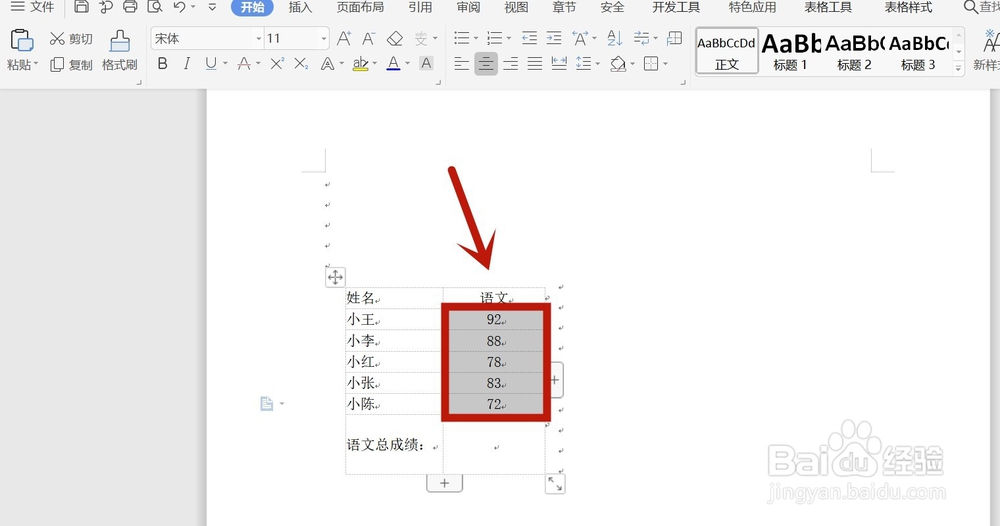This screenshot has height=526, width=1000.
Task: Select the 正文 style
Action: [726, 51]
